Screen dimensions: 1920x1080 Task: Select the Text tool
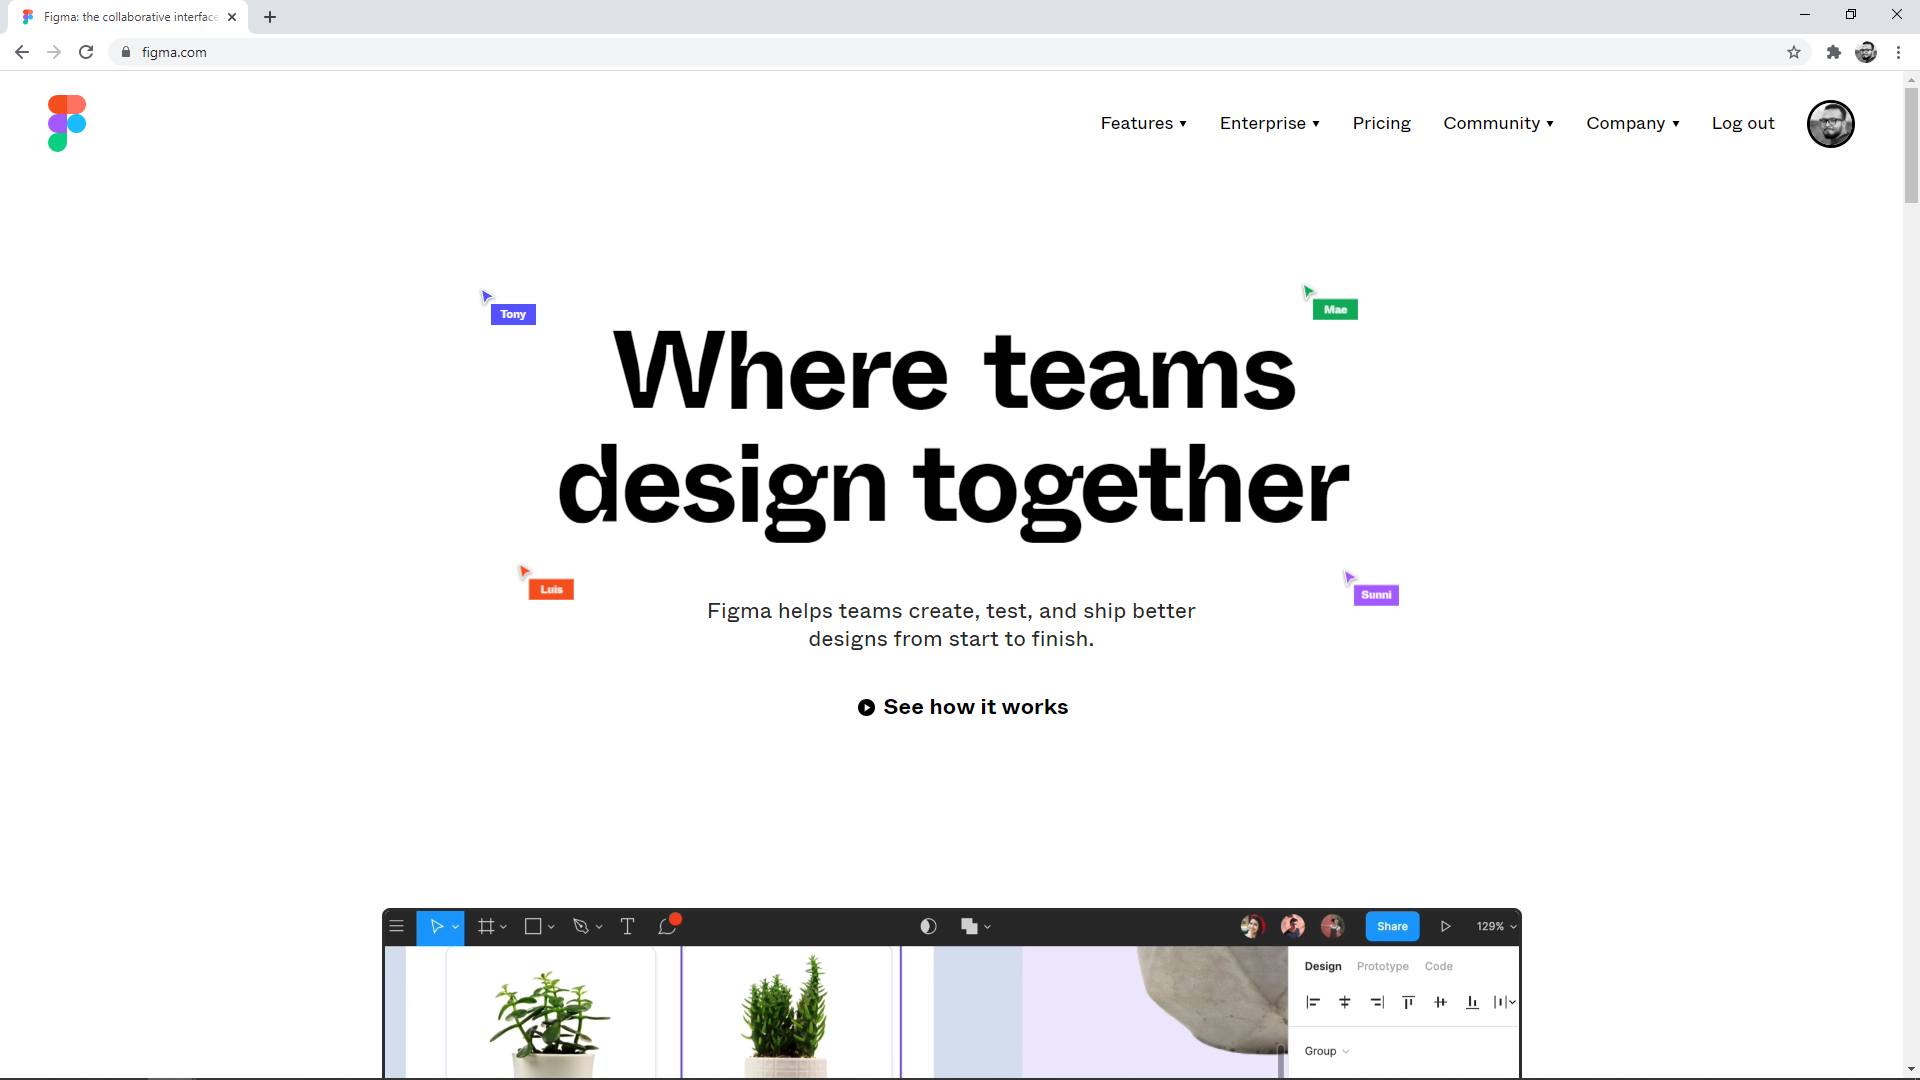coord(627,926)
